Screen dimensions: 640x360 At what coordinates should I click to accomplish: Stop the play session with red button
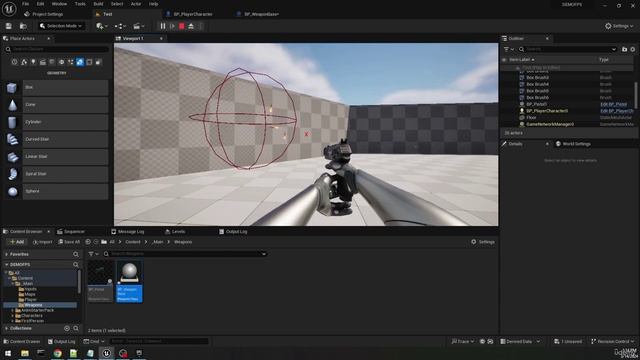click(182, 26)
